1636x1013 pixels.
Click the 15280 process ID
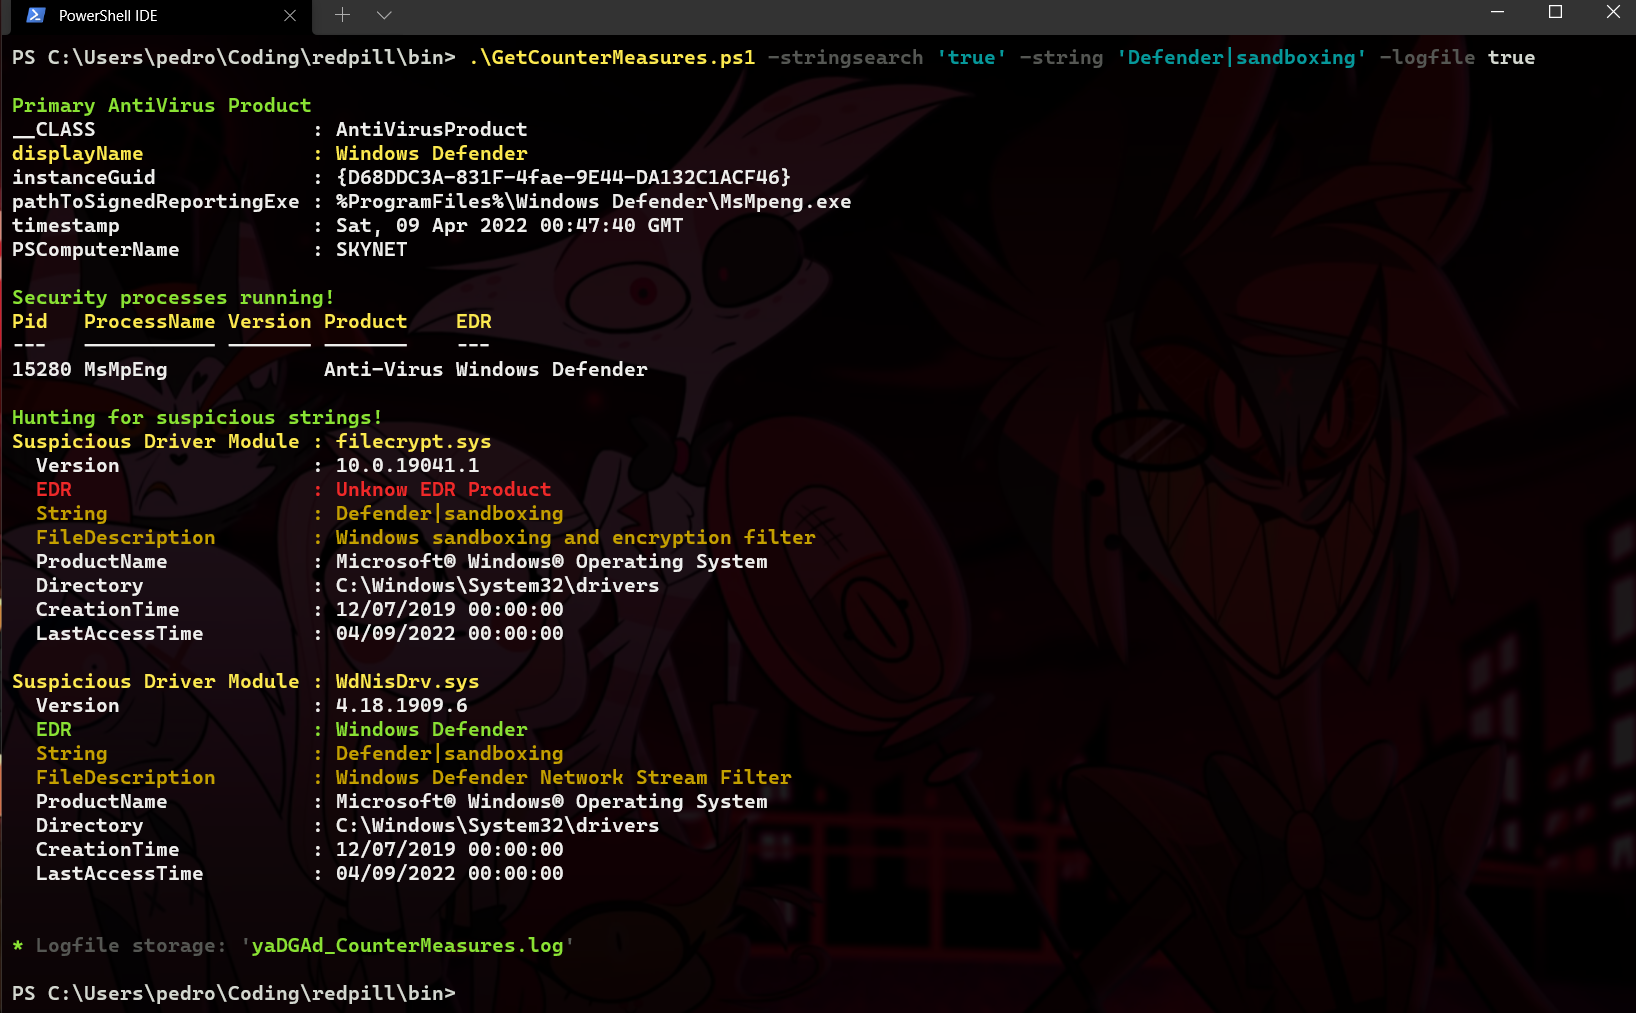41,369
